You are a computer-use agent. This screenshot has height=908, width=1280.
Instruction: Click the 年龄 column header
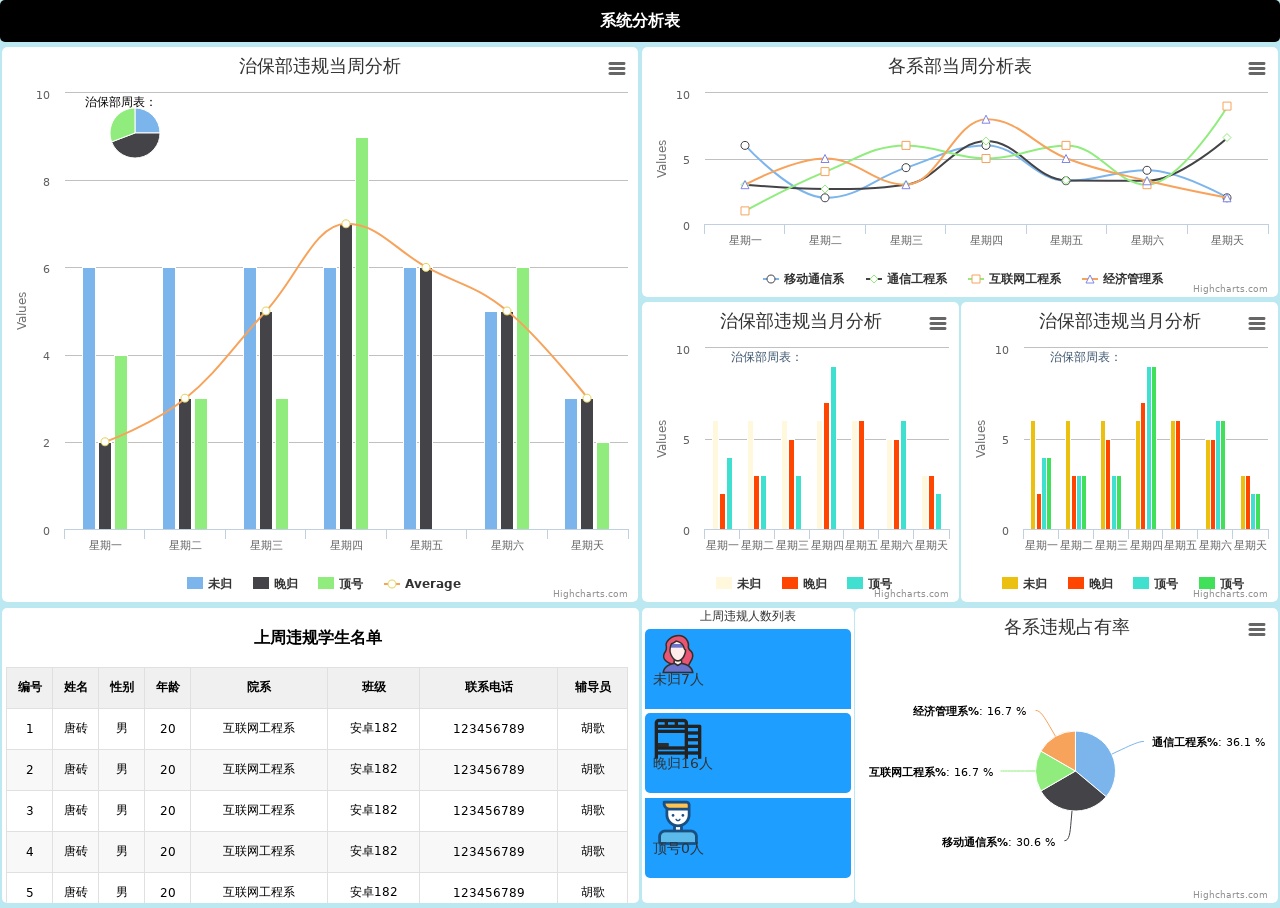168,688
